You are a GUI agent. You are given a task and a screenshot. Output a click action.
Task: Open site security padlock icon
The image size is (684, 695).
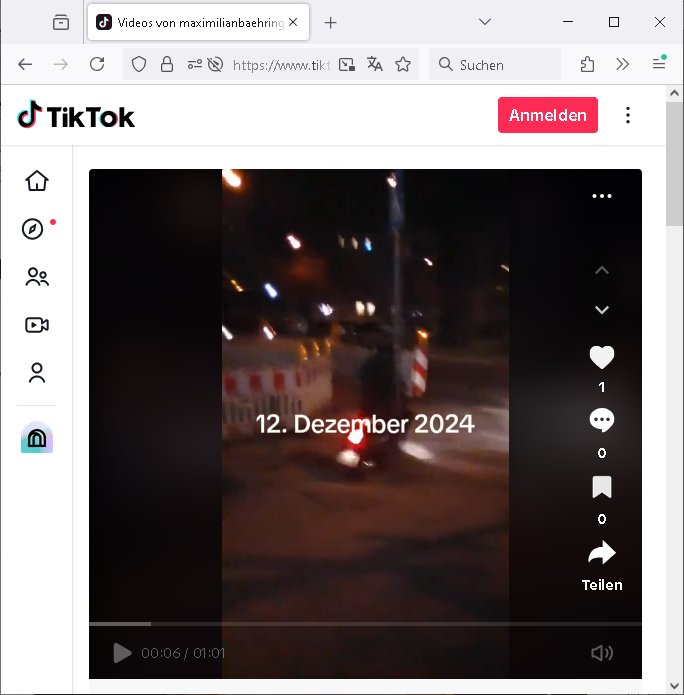167,65
